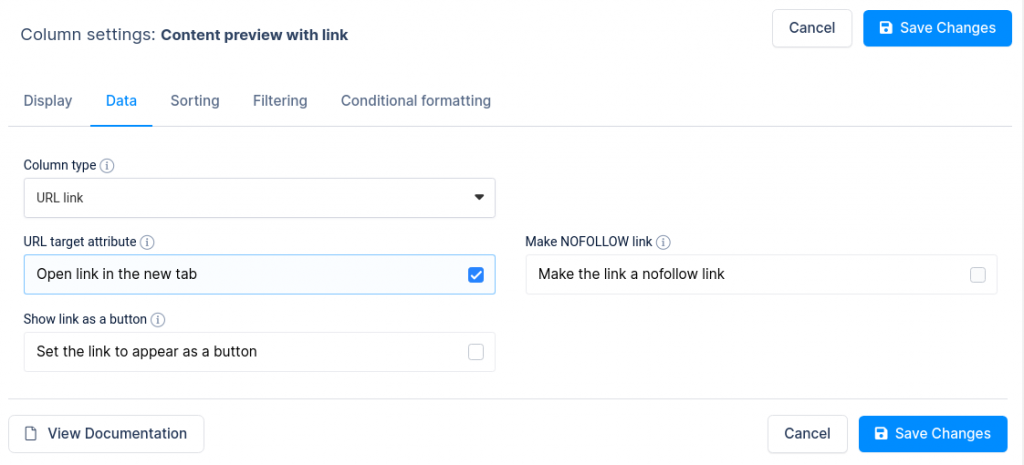Select the URL link combo box
Screen dimensions: 1024x465
[x=259, y=198]
